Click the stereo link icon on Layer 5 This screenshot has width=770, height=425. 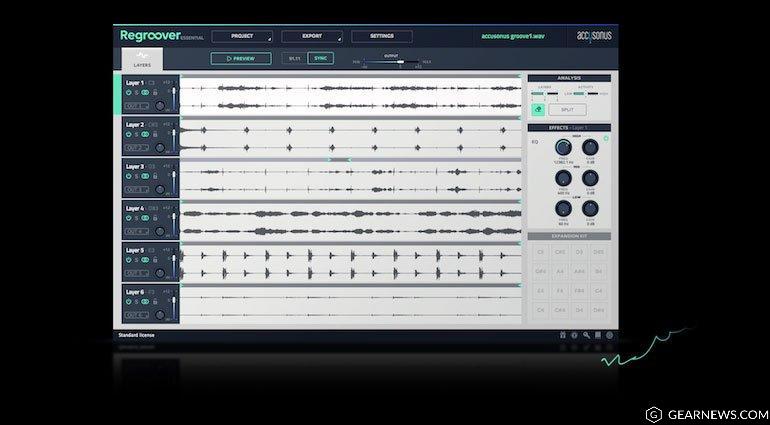[x=145, y=259]
